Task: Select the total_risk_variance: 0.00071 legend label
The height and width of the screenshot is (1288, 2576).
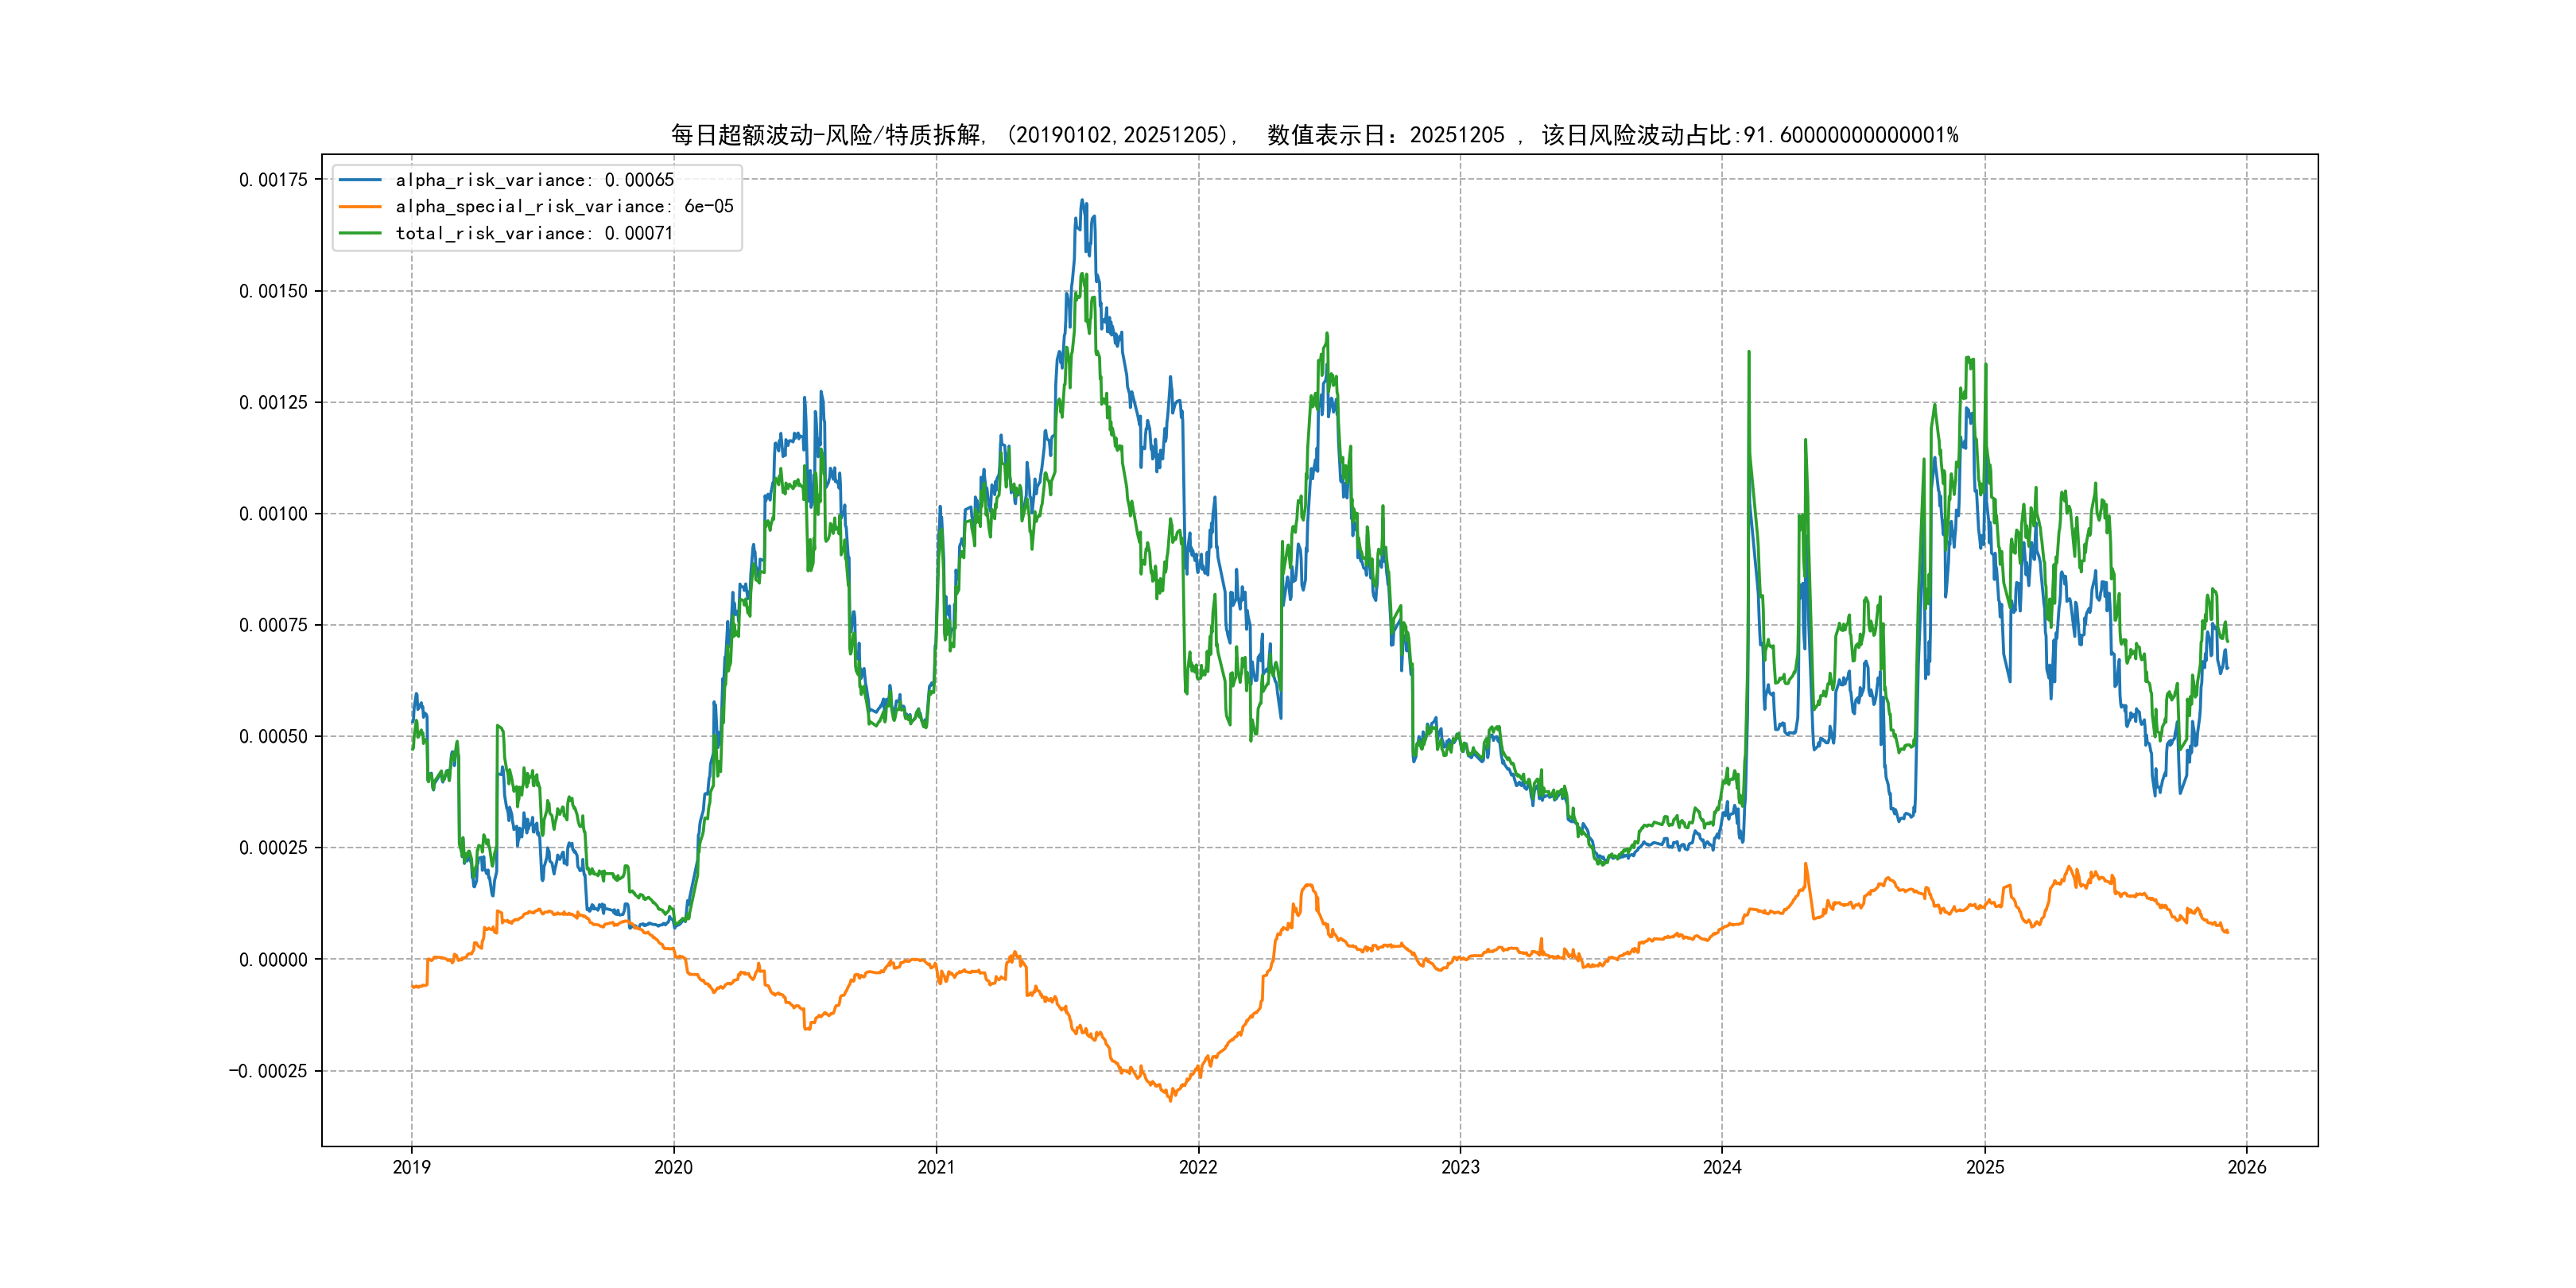Action: click(534, 233)
